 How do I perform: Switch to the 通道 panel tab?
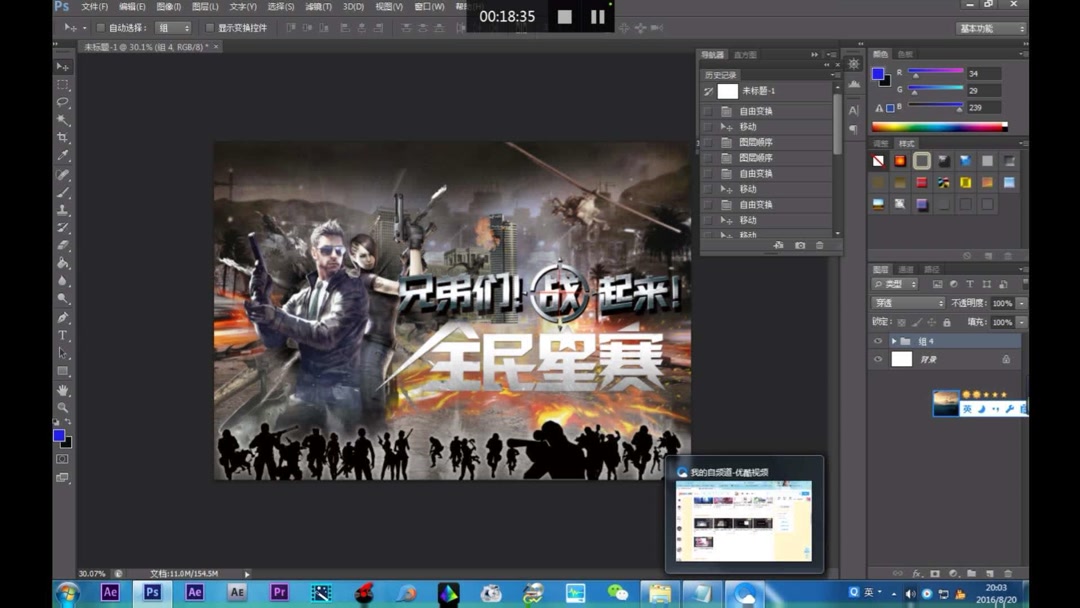click(903, 268)
